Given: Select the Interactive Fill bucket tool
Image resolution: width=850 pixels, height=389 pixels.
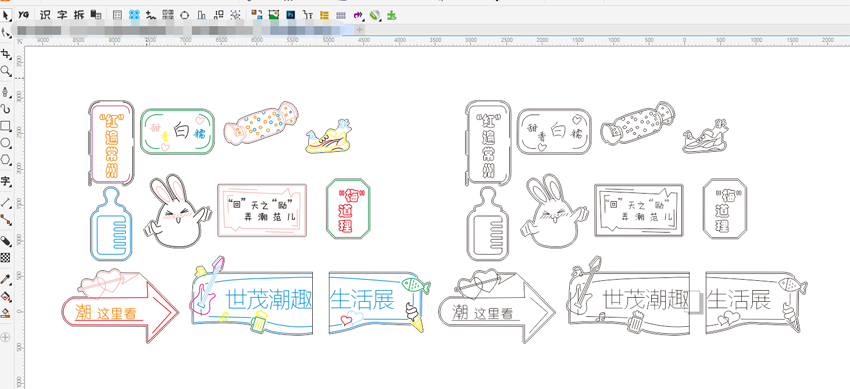Looking at the screenshot, I should 5,296.
